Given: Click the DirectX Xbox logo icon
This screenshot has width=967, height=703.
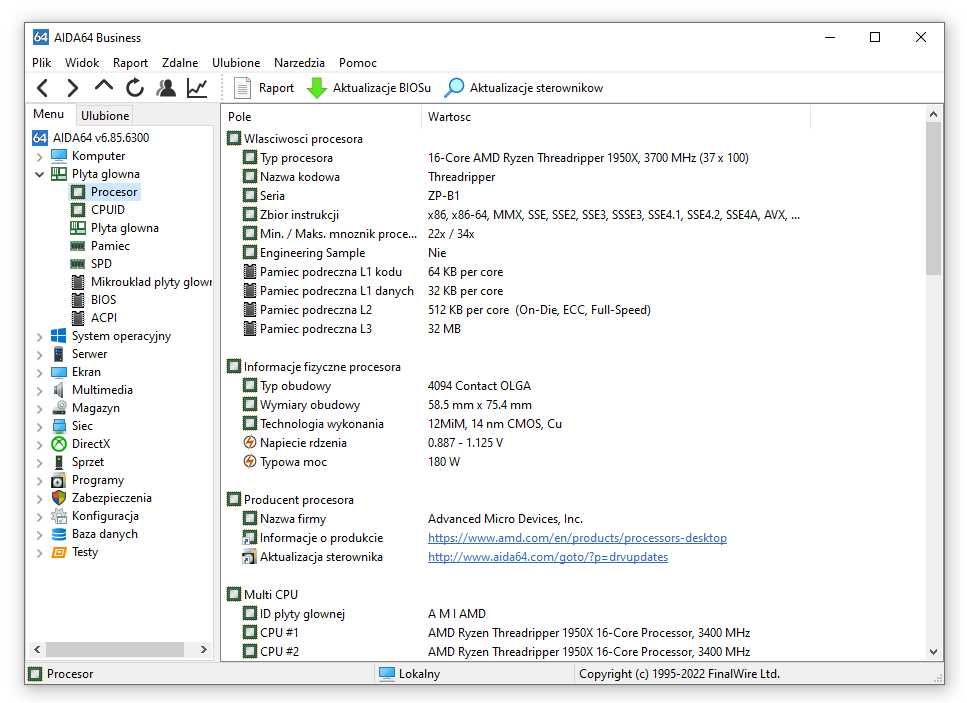Looking at the screenshot, I should [59, 444].
